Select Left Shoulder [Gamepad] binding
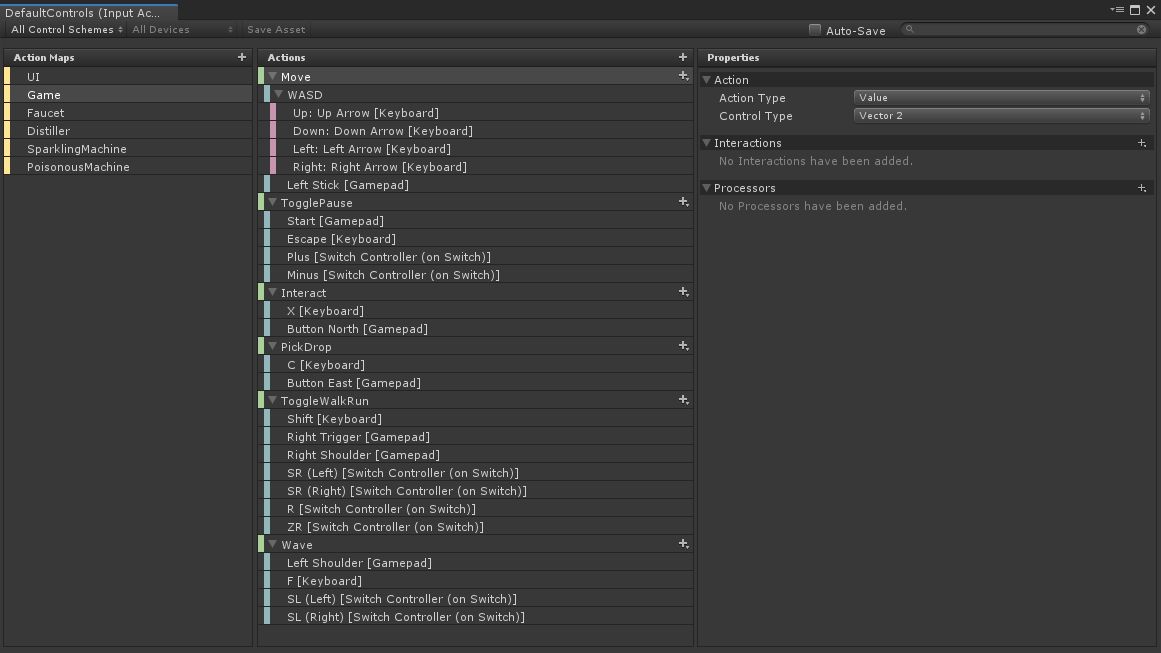 [x=478, y=563]
